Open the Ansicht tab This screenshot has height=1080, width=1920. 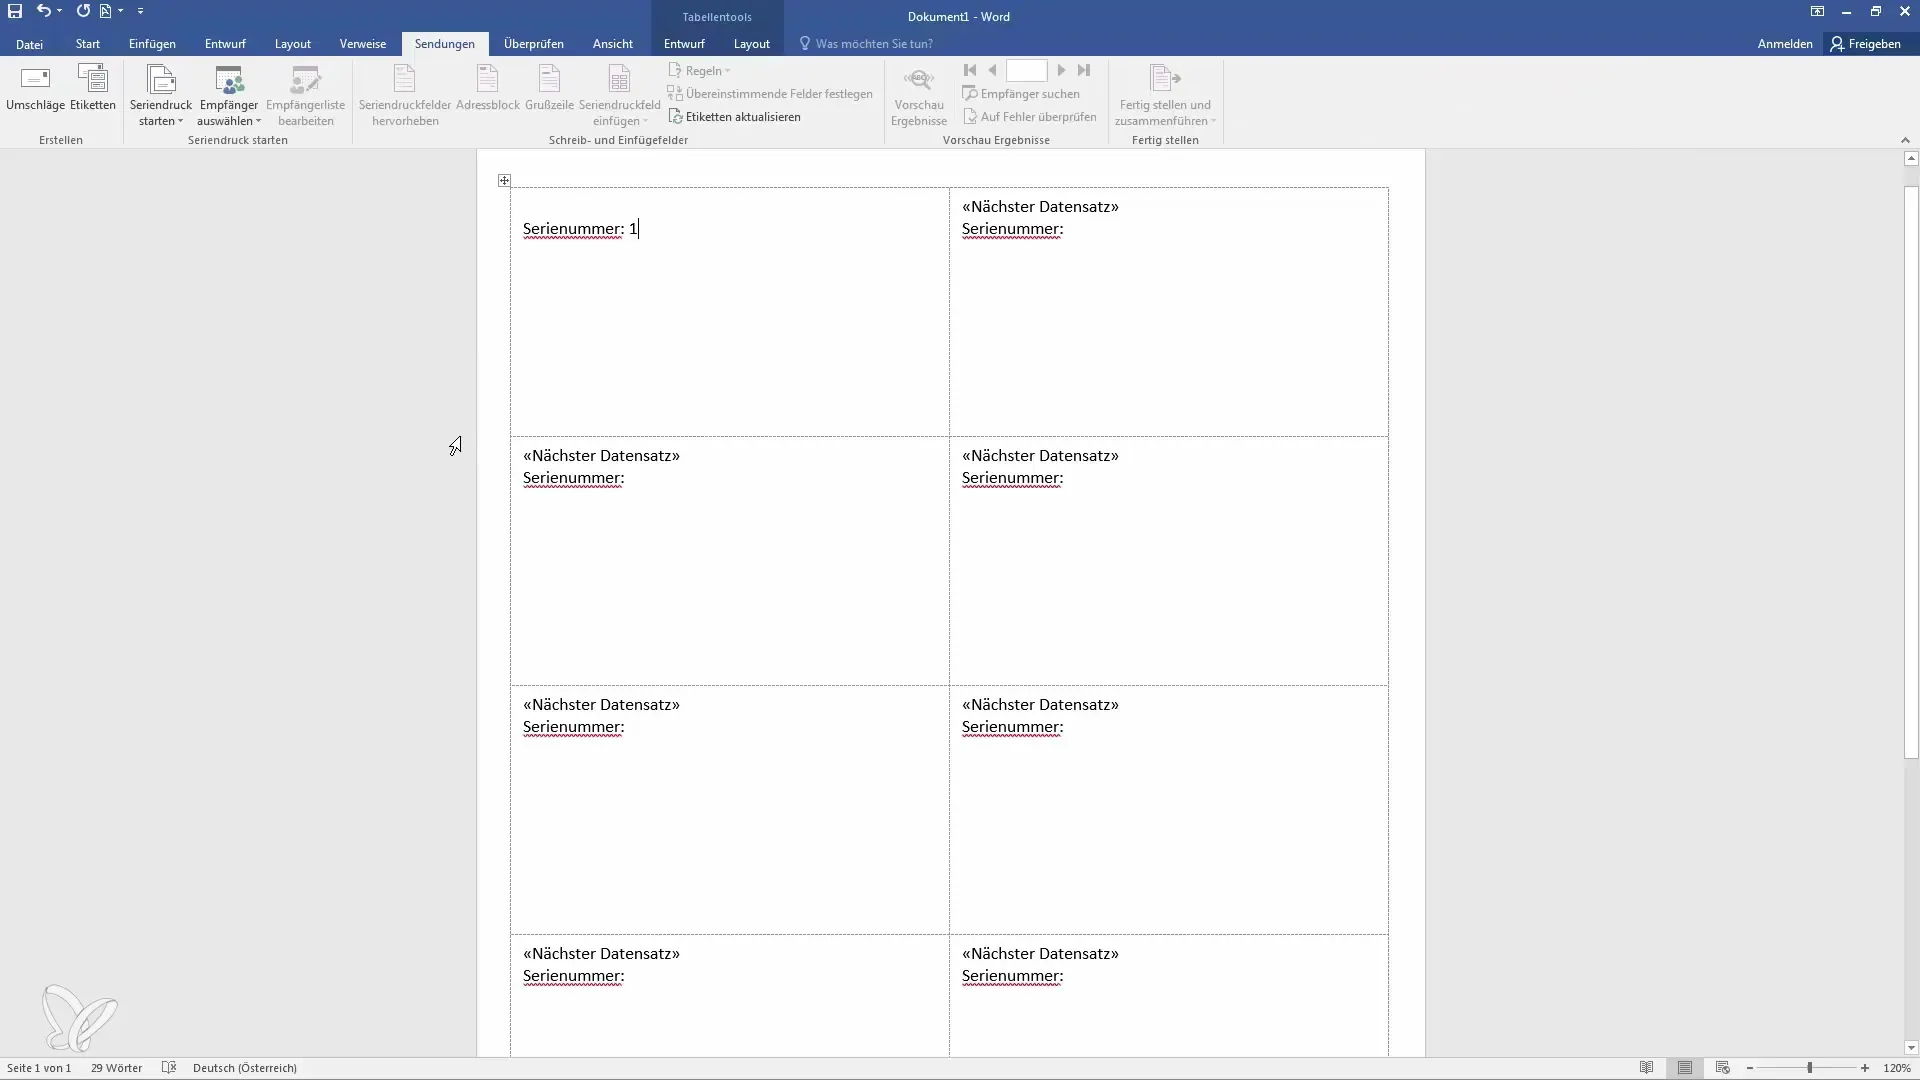[612, 44]
